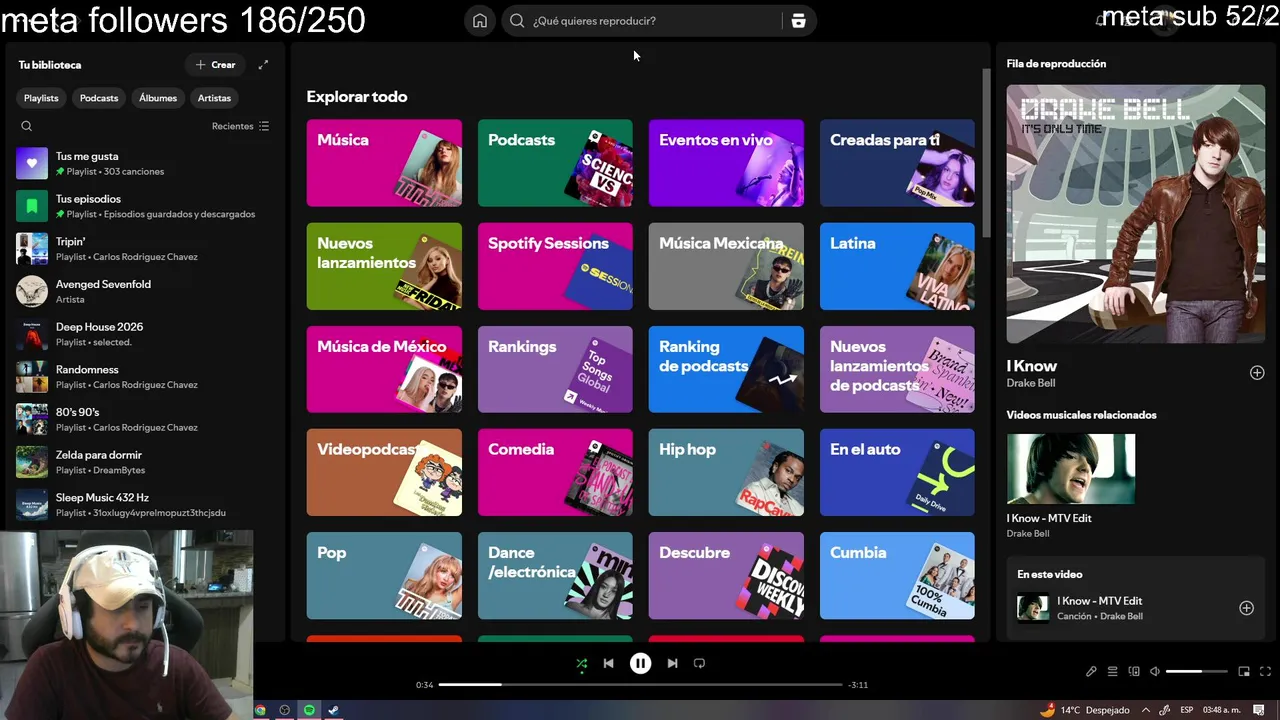Search in your library magnifier icon

click(27, 126)
